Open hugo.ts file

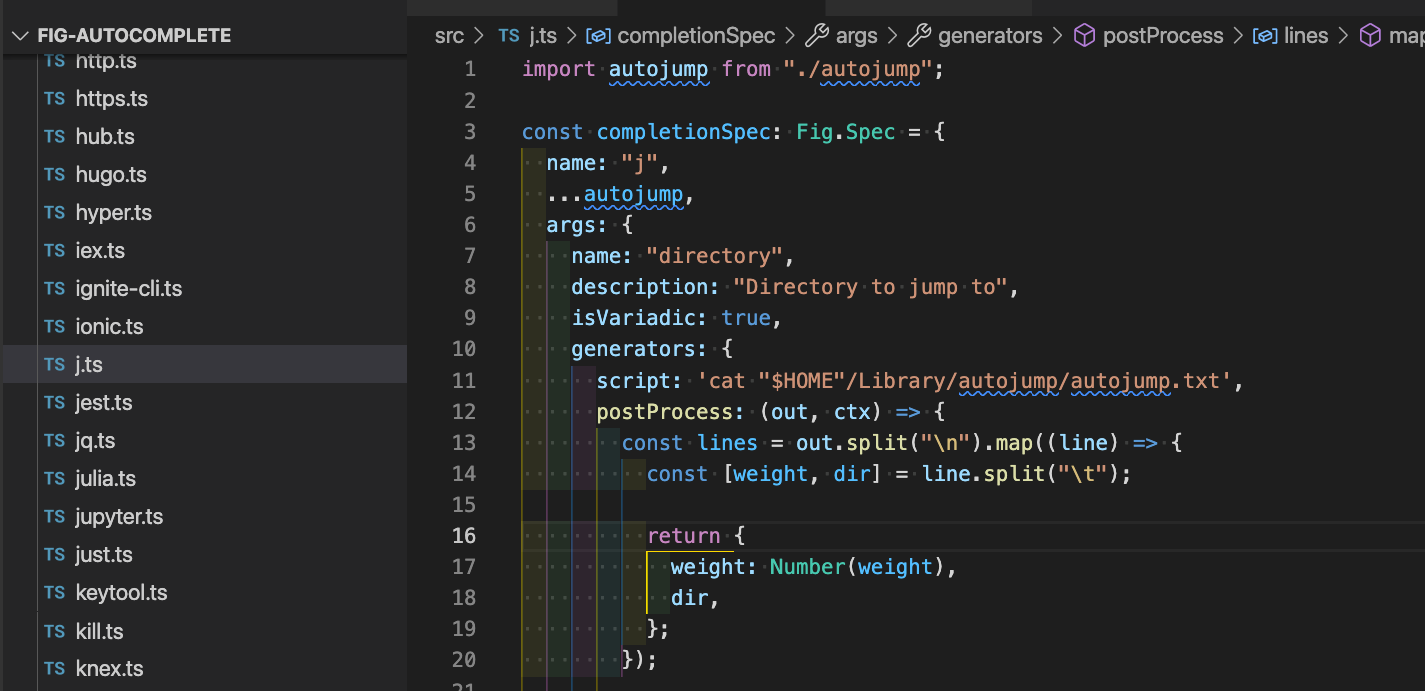110,175
